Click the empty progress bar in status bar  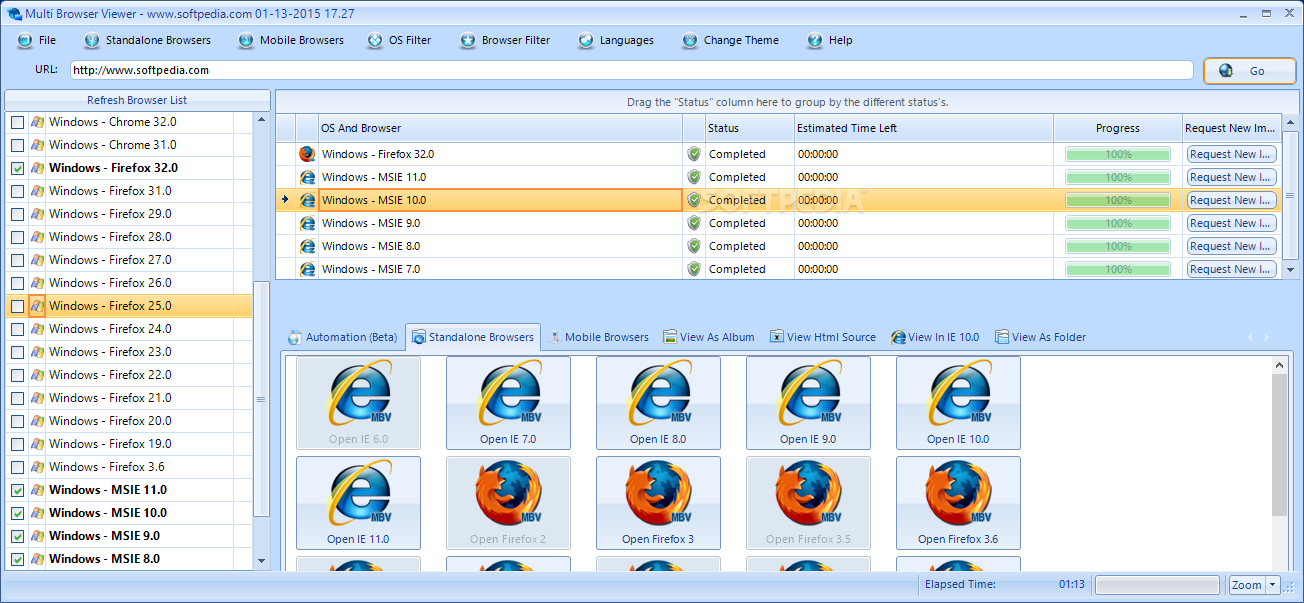pos(1158,585)
